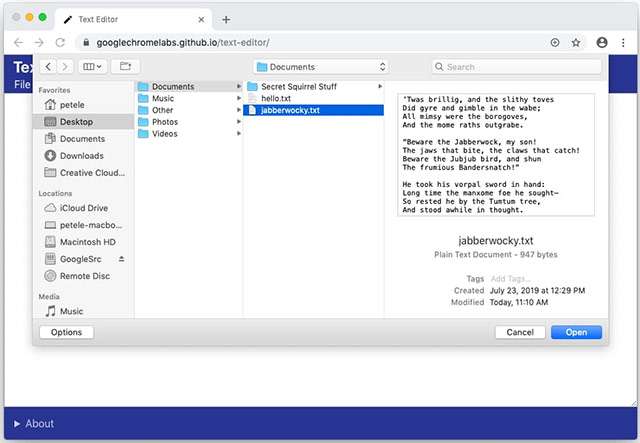Image resolution: width=640 pixels, height=443 pixels.
Task: Cancel the file dialog
Action: [x=520, y=332]
